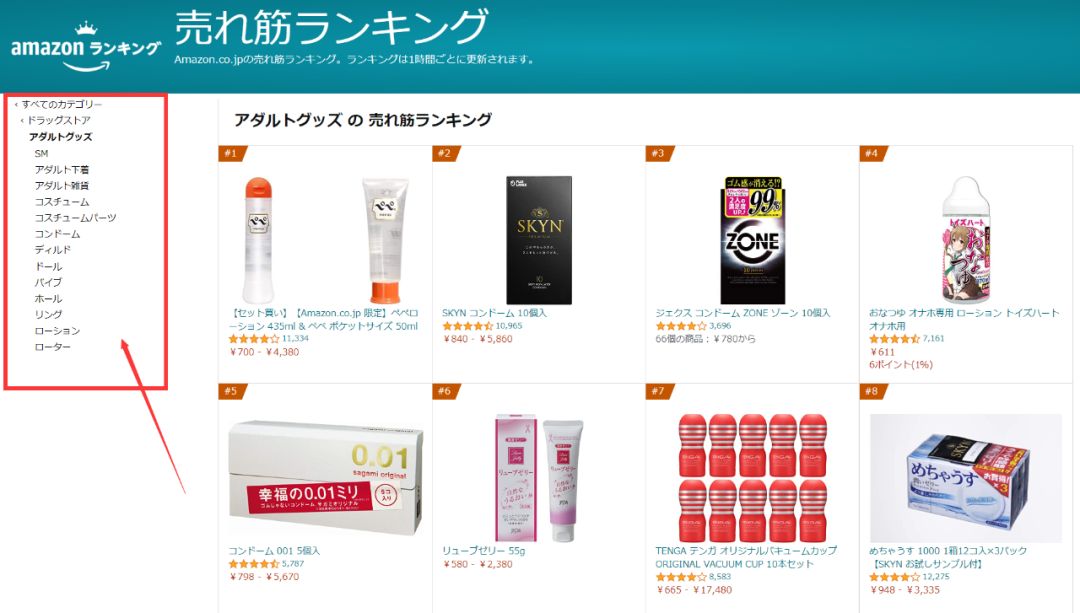Open the SKYN condom product image
1080x613 pixels.
(539, 240)
